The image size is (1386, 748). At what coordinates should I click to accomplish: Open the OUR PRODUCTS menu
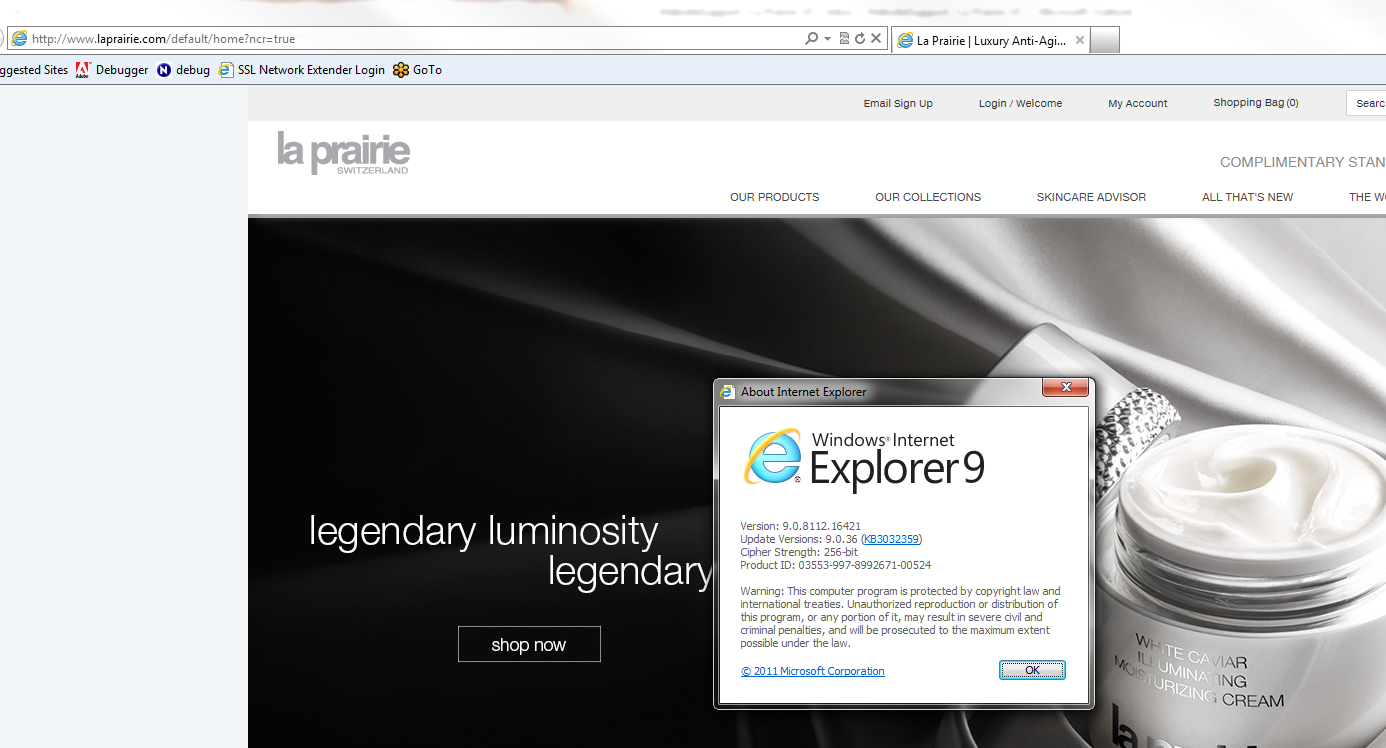774,197
